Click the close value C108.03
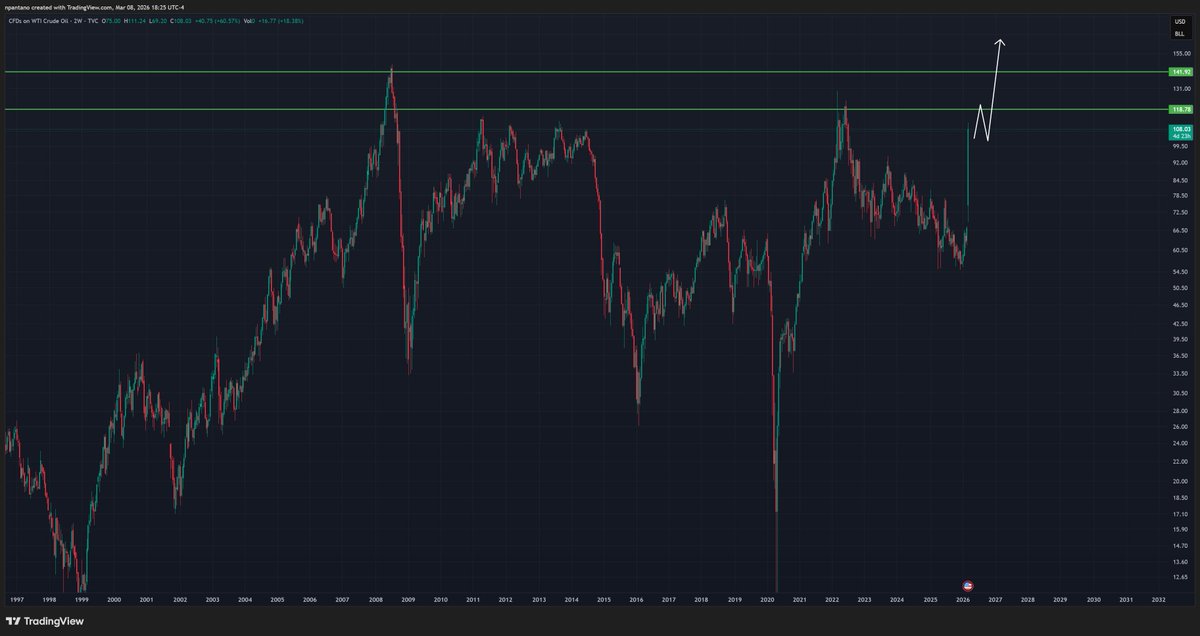The image size is (1200, 636). 181,21
